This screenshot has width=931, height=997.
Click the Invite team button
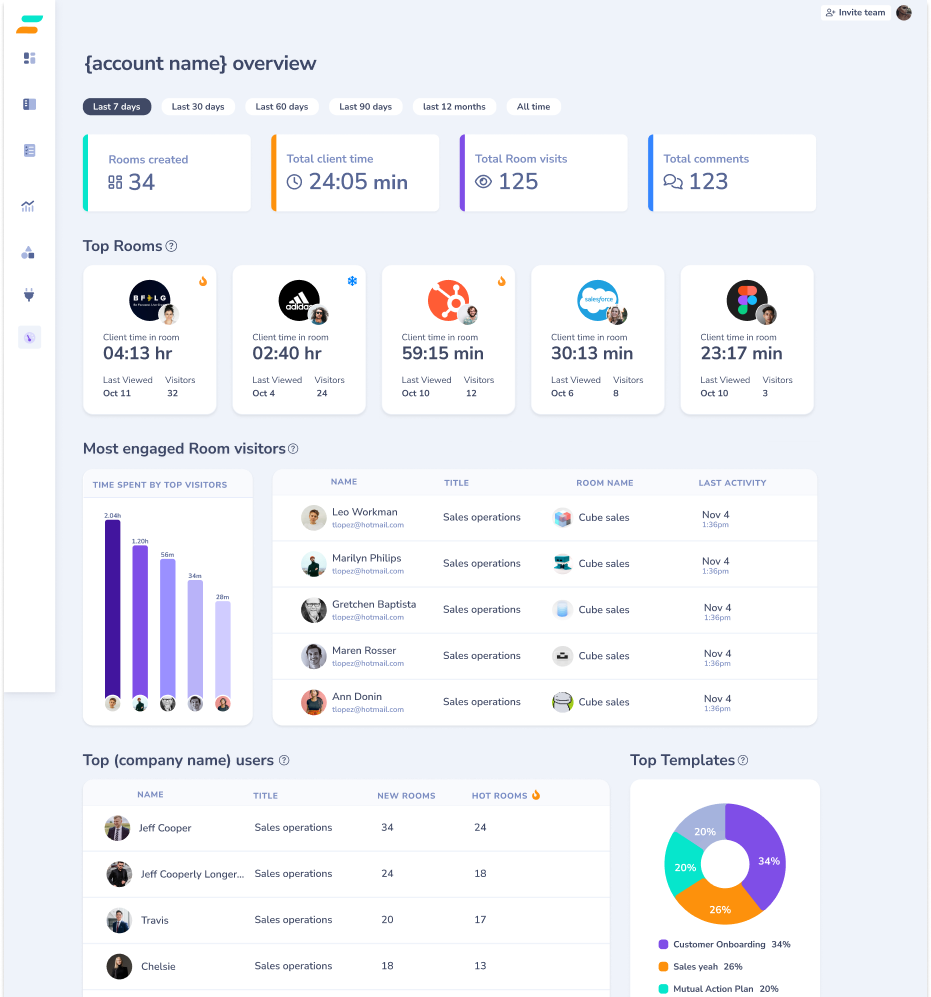pos(855,13)
